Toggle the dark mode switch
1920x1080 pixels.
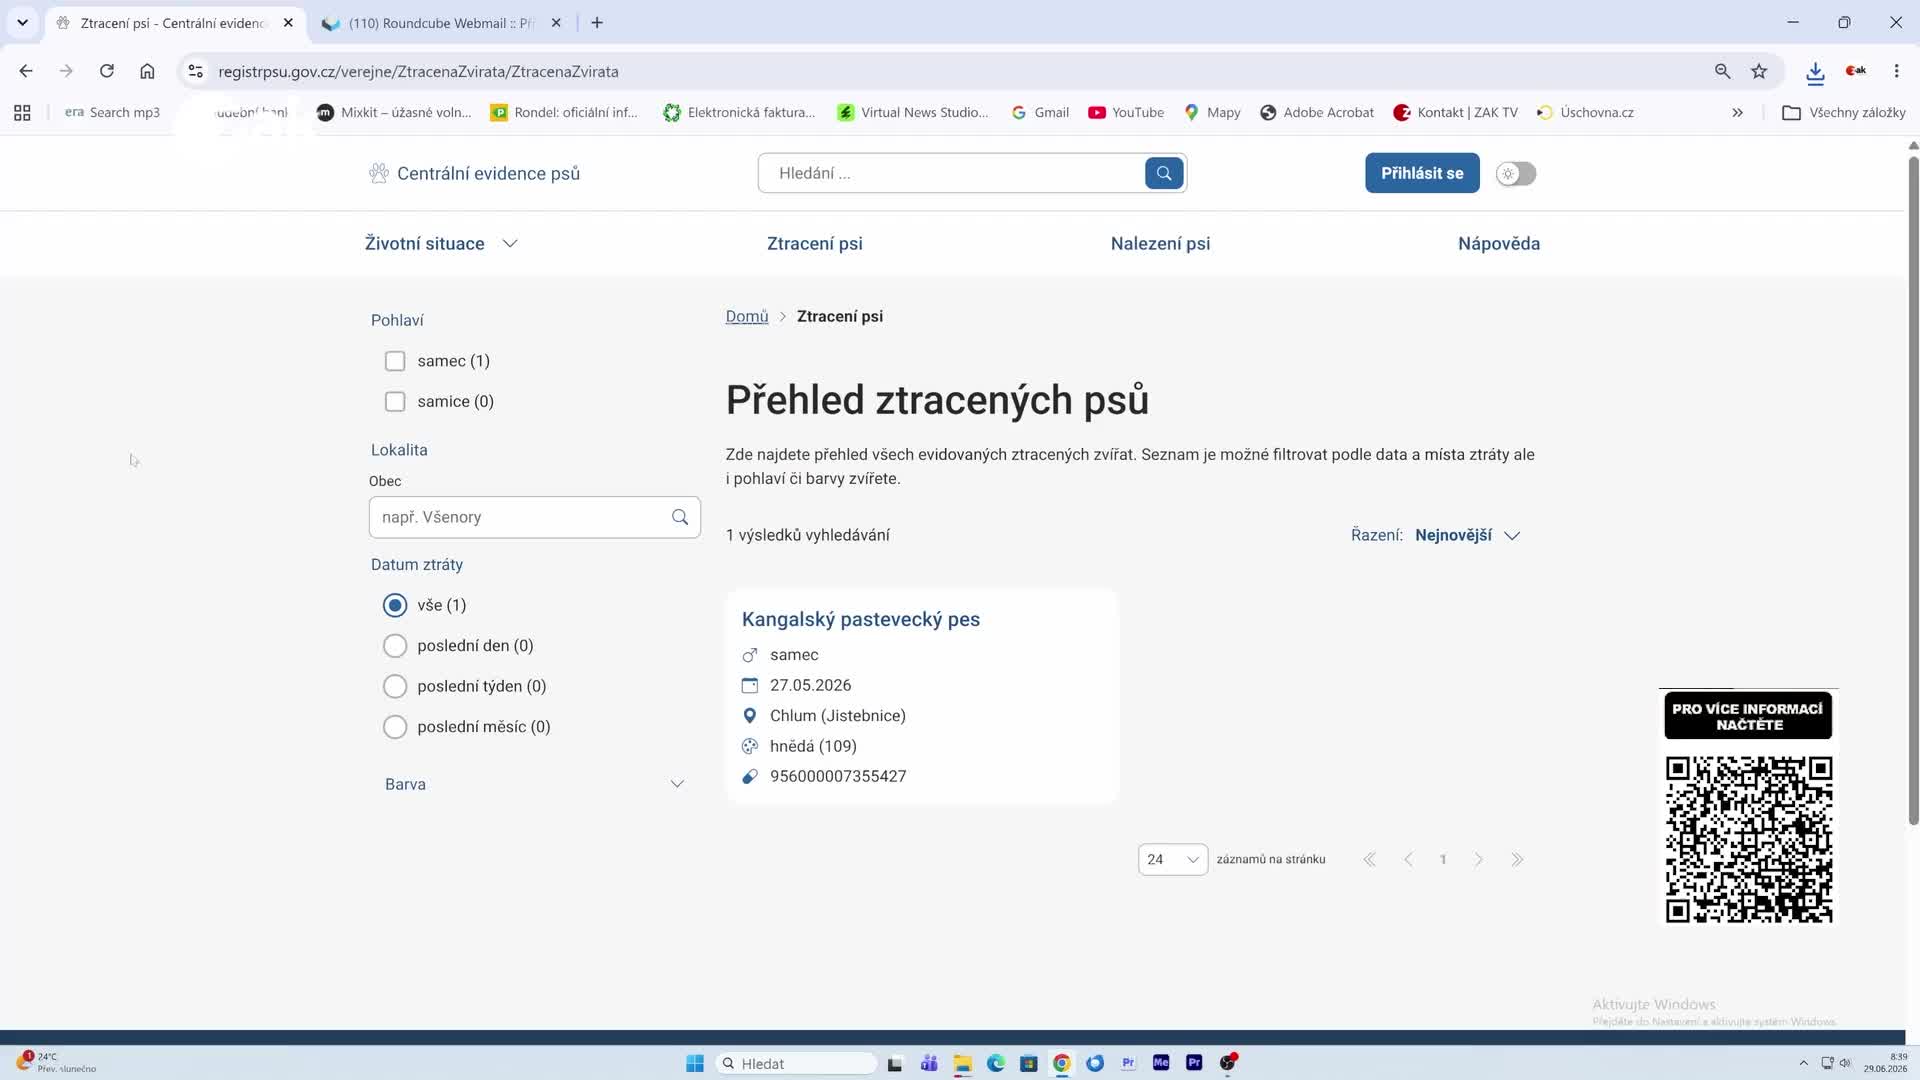click(x=1516, y=174)
